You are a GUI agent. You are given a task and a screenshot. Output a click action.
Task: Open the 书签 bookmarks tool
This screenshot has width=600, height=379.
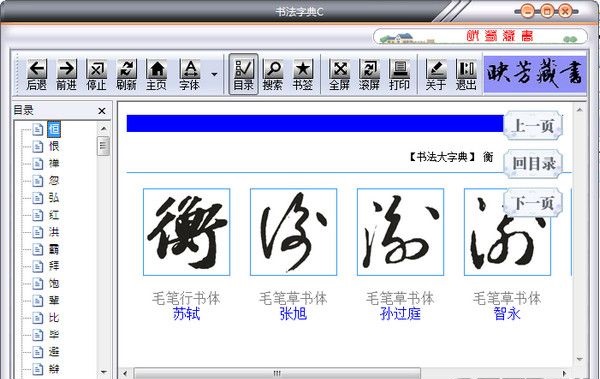tap(303, 75)
